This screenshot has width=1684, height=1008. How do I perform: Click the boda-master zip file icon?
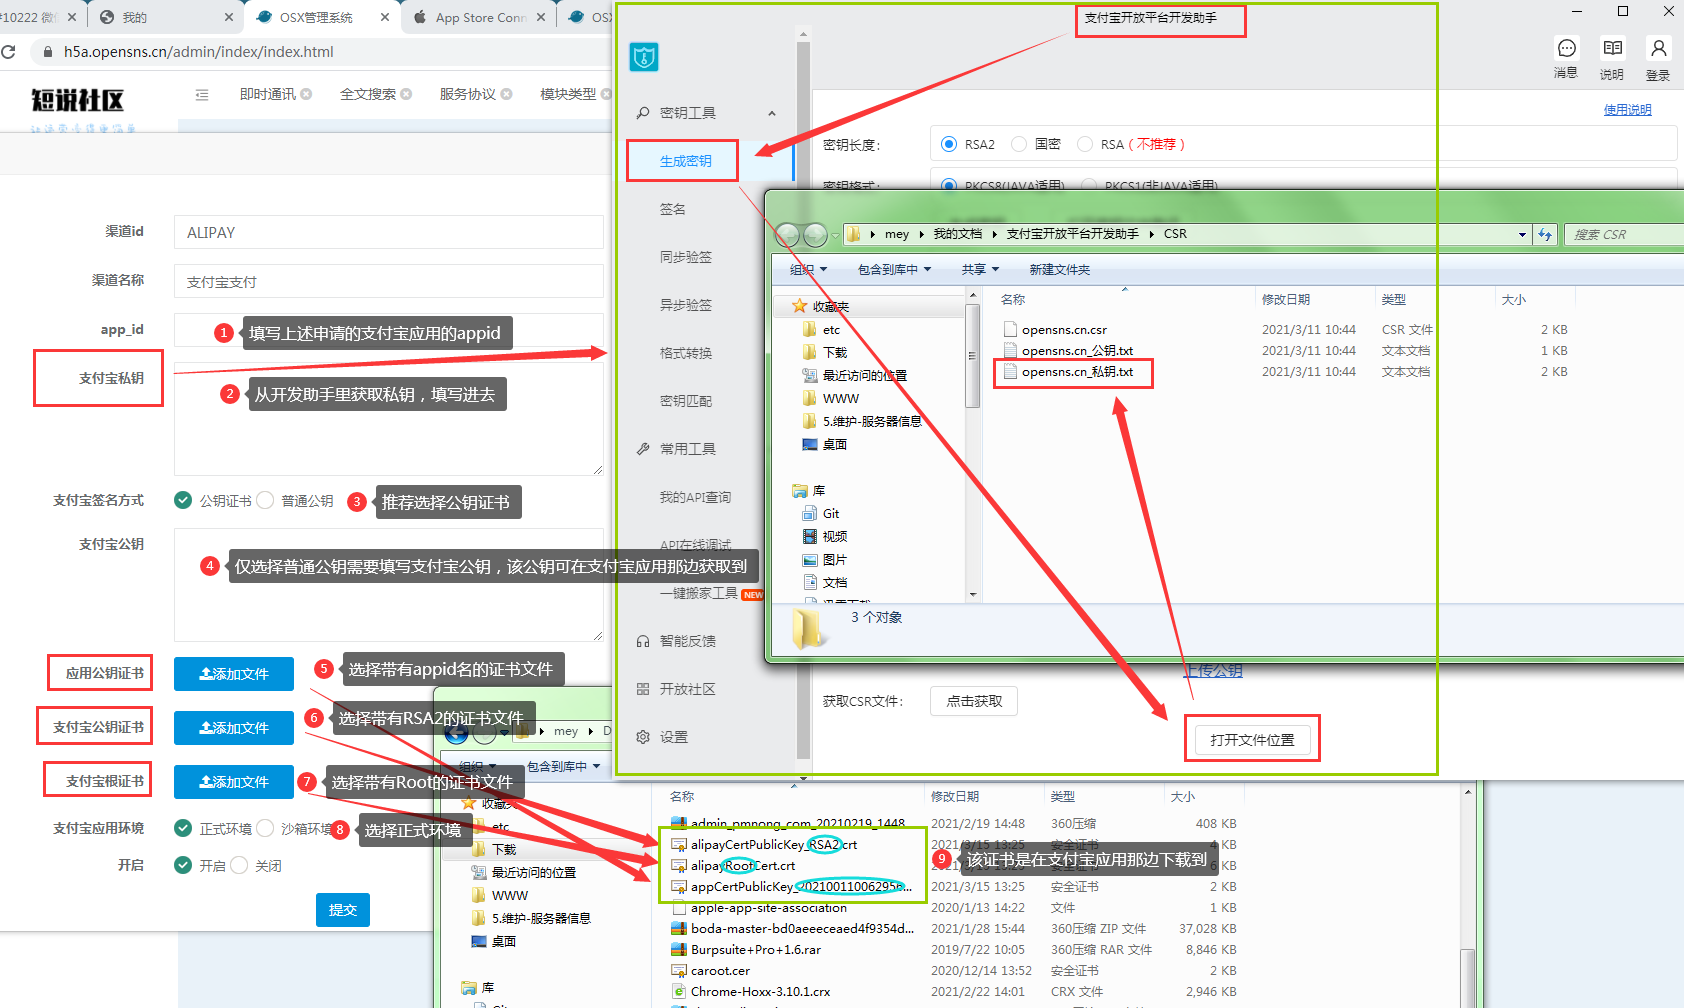tap(679, 929)
